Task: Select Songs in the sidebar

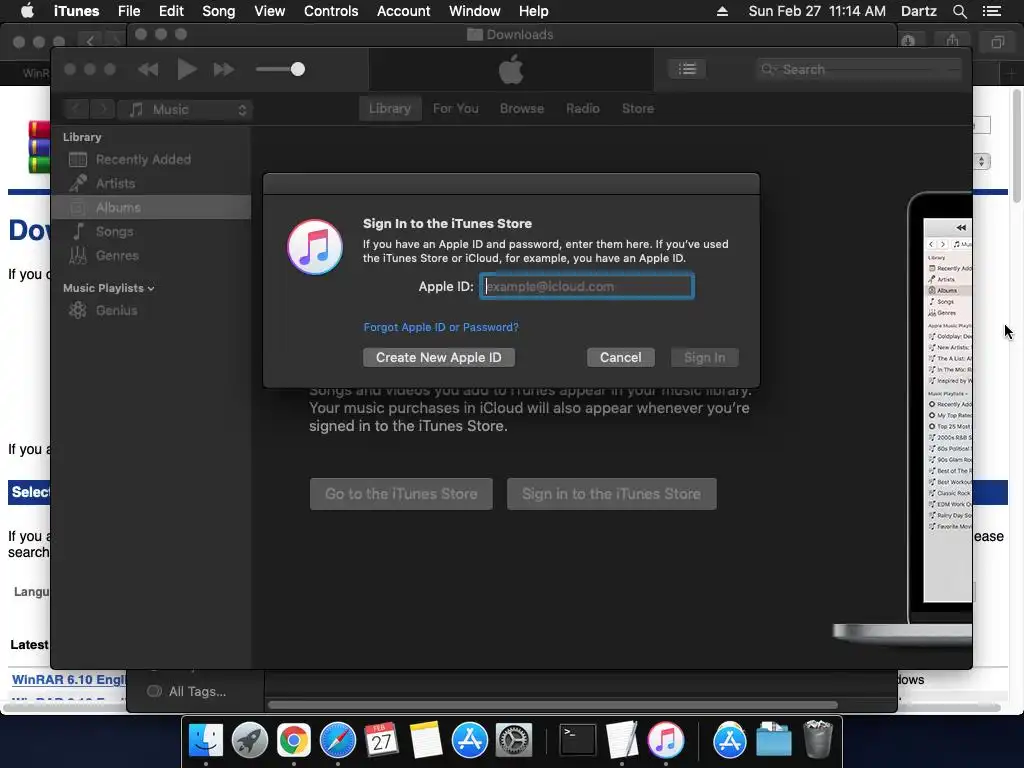Action: click(151, 231)
